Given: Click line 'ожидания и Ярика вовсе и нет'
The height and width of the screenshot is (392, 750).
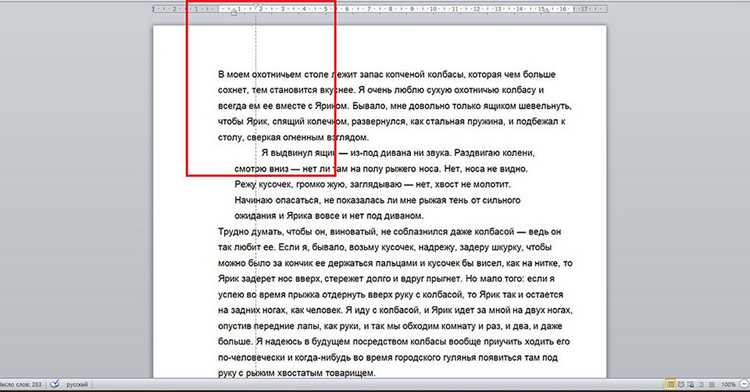Looking at the screenshot, I should pos(329,216).
